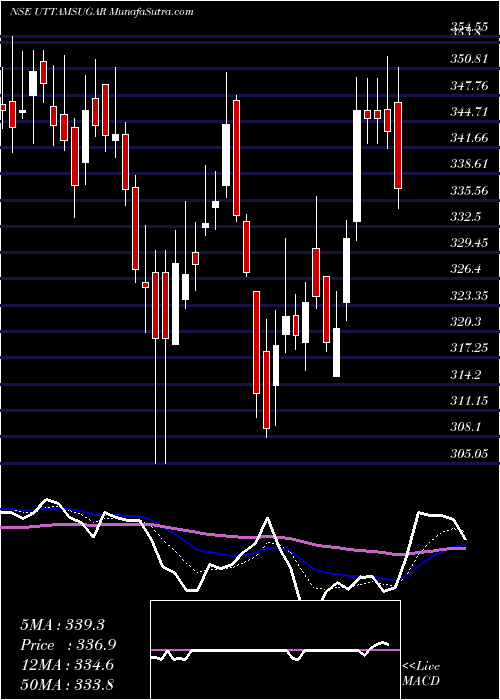500x700 pixels.
Task: Click the 314.2 price axis label
Action: click(466, 375)
